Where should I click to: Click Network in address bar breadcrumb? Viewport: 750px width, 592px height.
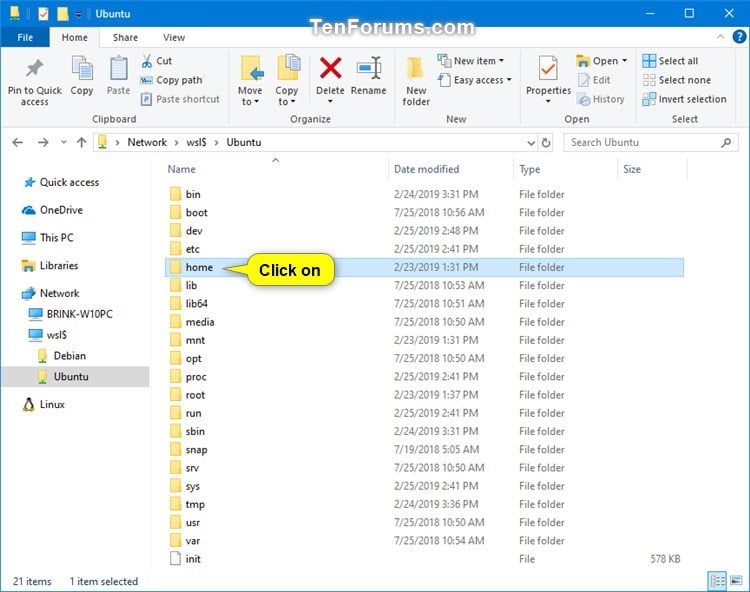(147, 143)
